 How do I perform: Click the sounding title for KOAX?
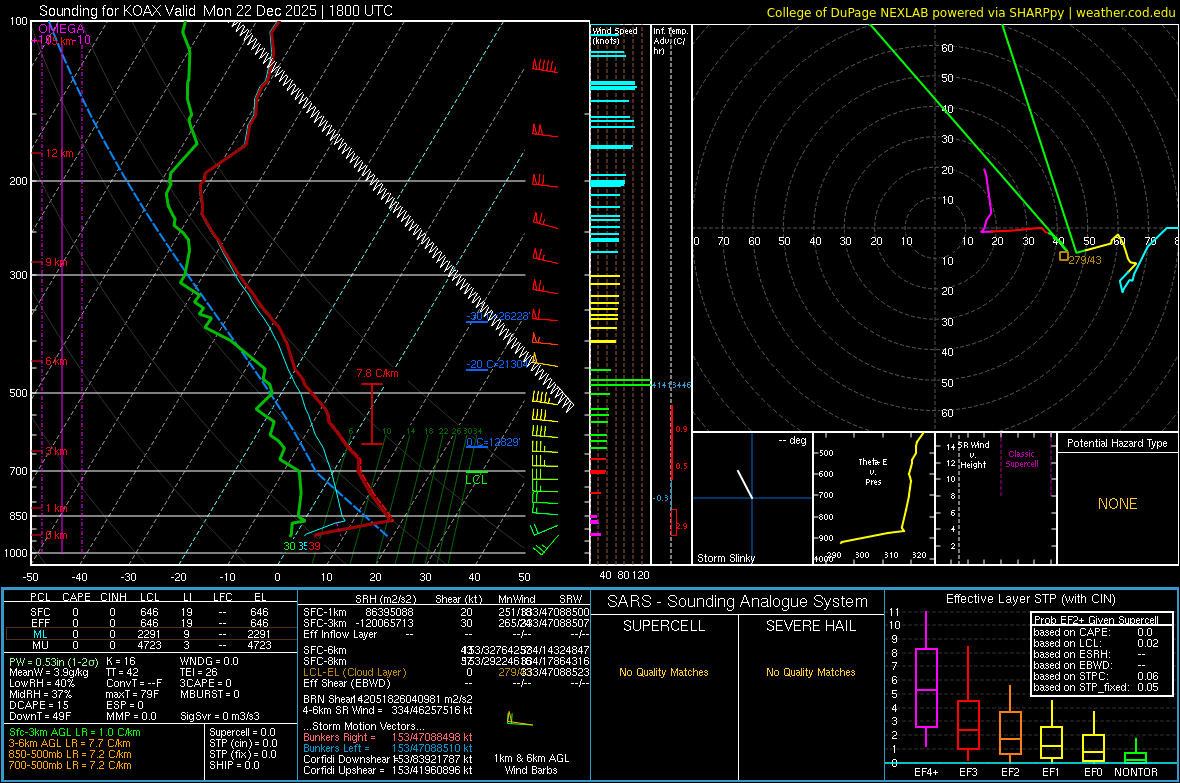(x=215, y=11)
